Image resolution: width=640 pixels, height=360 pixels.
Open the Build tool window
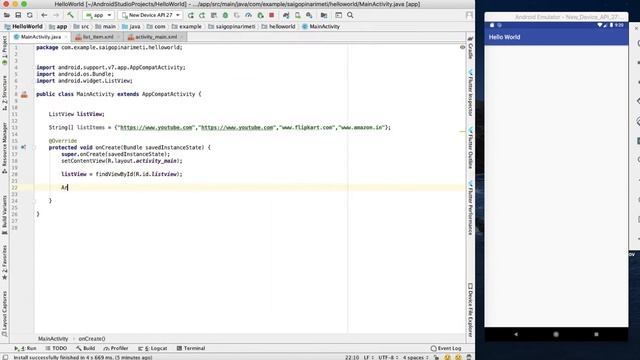click(x=85, y=348)
